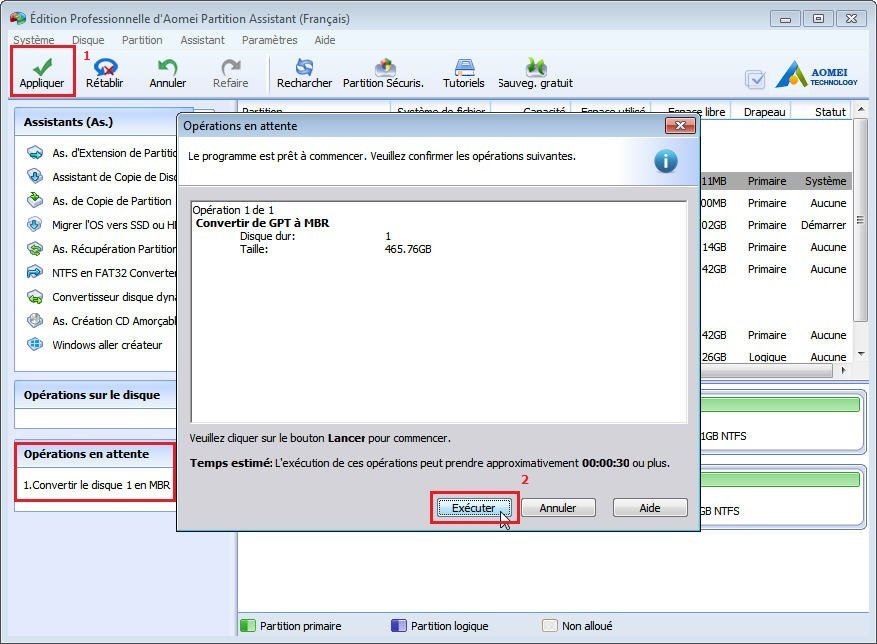Select pending item 1.Convertir le disque 1 en MBR
The height and width of the screenshot is (644, 877).
[x=96, y=485]
